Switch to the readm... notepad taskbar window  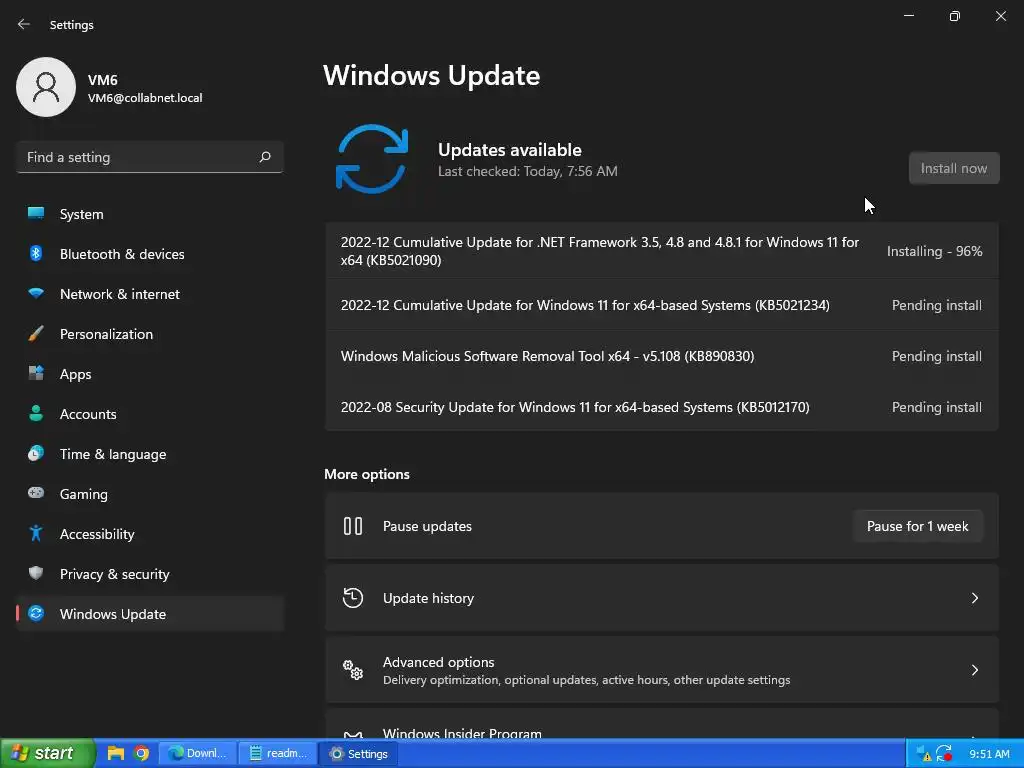278,754
